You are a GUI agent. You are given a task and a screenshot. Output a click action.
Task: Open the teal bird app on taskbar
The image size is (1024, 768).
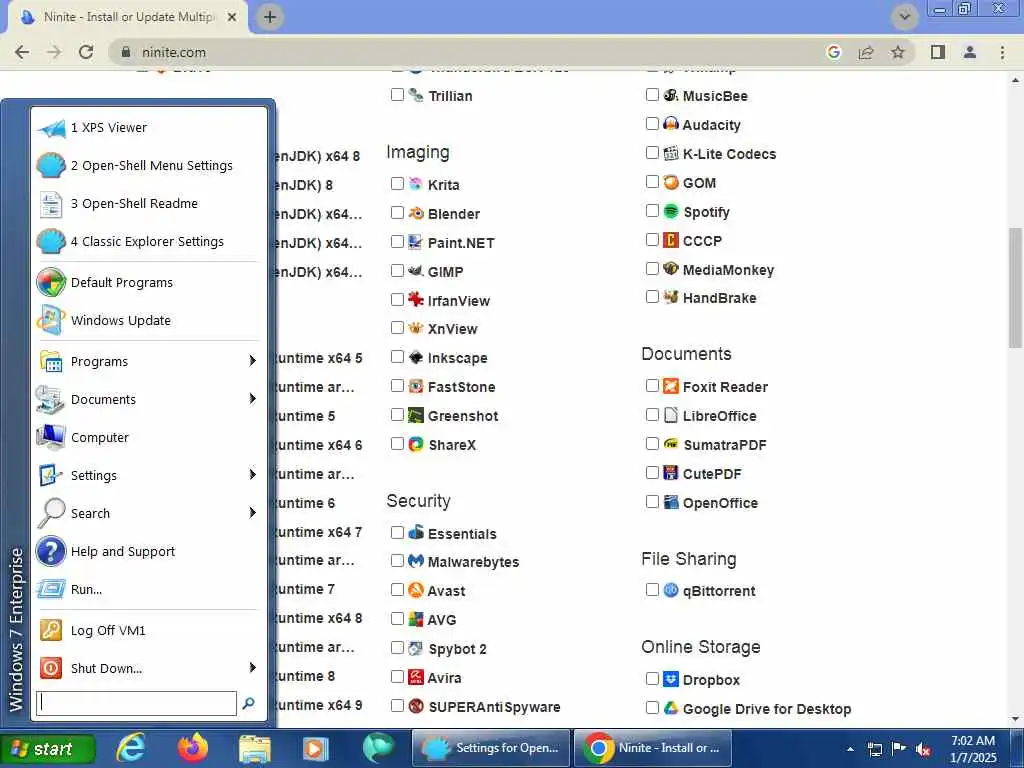[x=378, y=748]
